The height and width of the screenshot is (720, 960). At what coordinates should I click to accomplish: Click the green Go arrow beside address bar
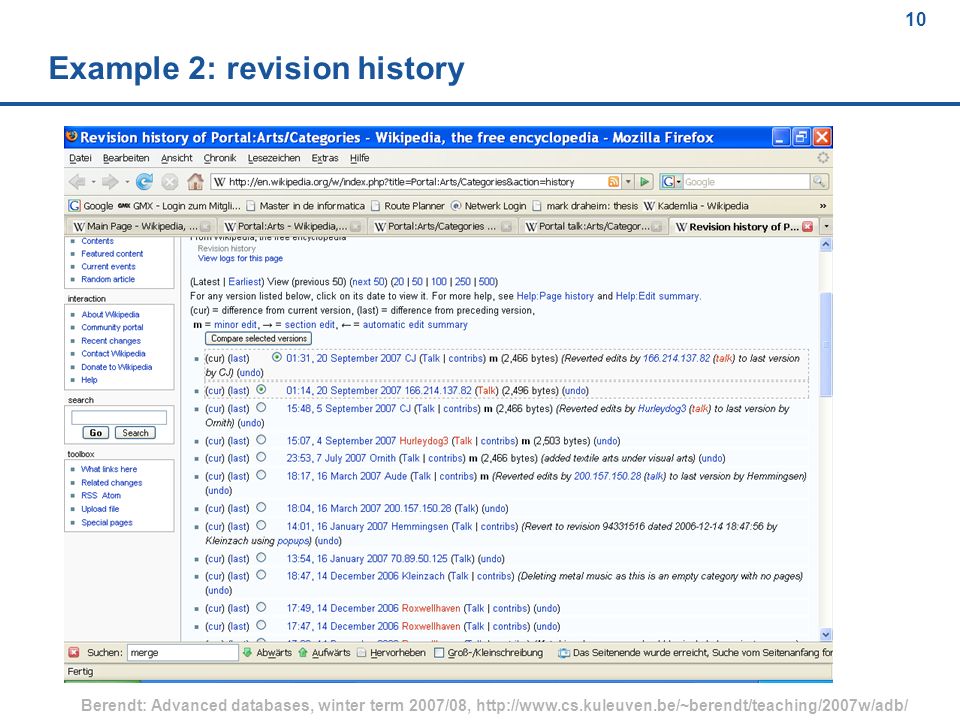pyautogui.click(x=644, y=182)
